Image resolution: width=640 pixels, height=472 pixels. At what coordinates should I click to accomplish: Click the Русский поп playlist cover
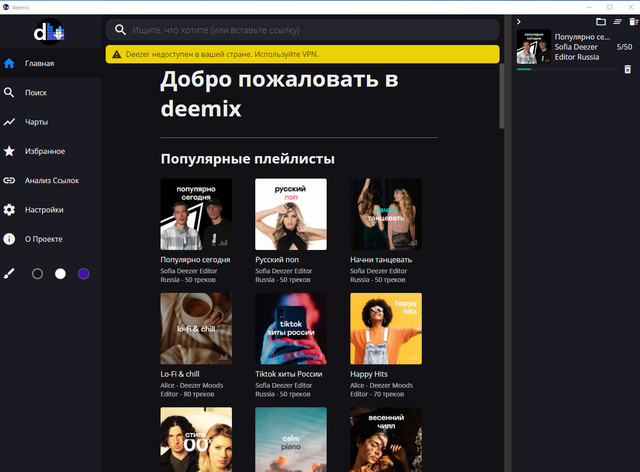291,214
